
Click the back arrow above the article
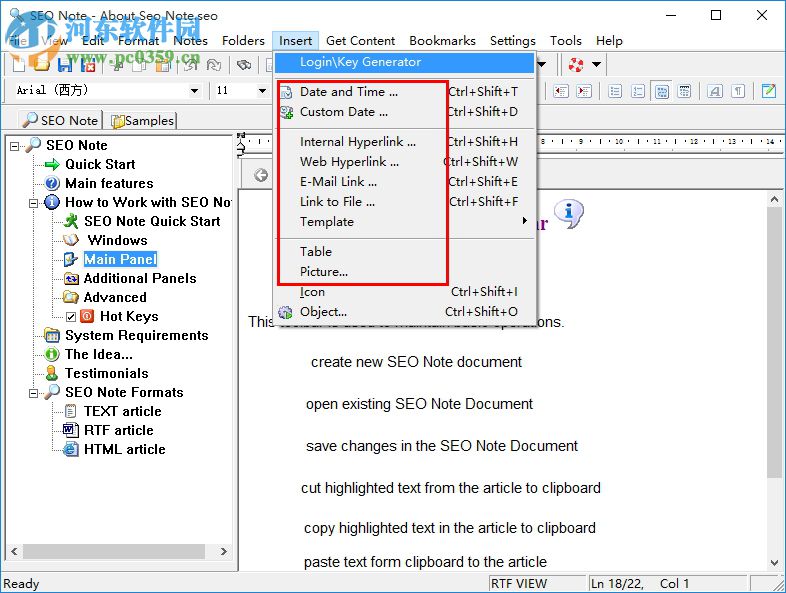[x=261, y=175]
